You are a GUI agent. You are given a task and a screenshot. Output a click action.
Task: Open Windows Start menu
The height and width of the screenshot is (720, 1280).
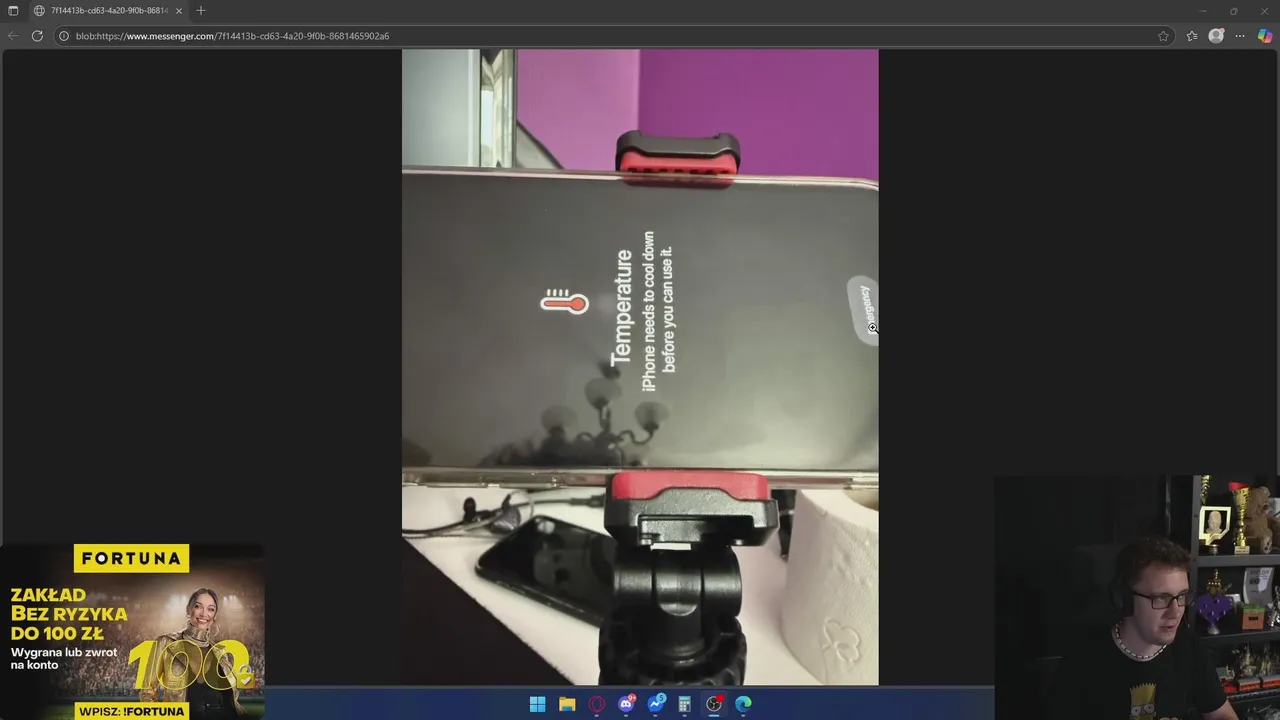click(537, 704)
